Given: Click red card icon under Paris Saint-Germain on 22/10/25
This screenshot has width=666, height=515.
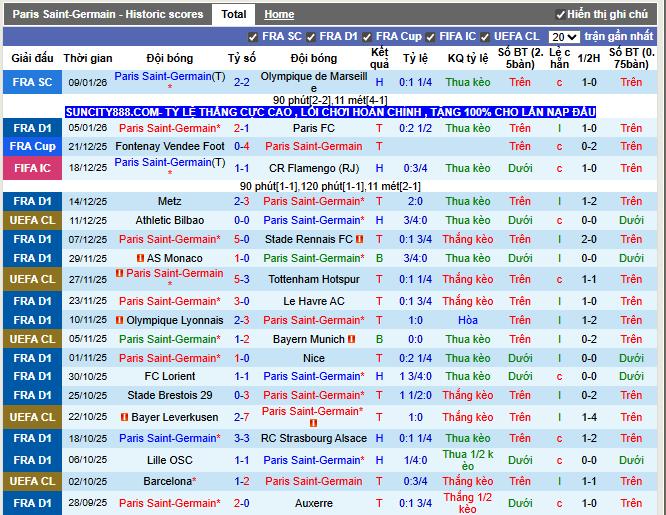Looking at the screenshot, I should pyautogui.click(x=313, y=423).
